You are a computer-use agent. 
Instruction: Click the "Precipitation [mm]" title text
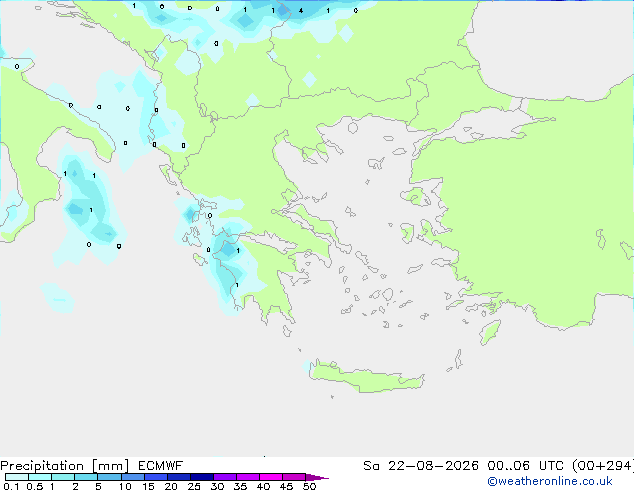click(x=65, y=466)
